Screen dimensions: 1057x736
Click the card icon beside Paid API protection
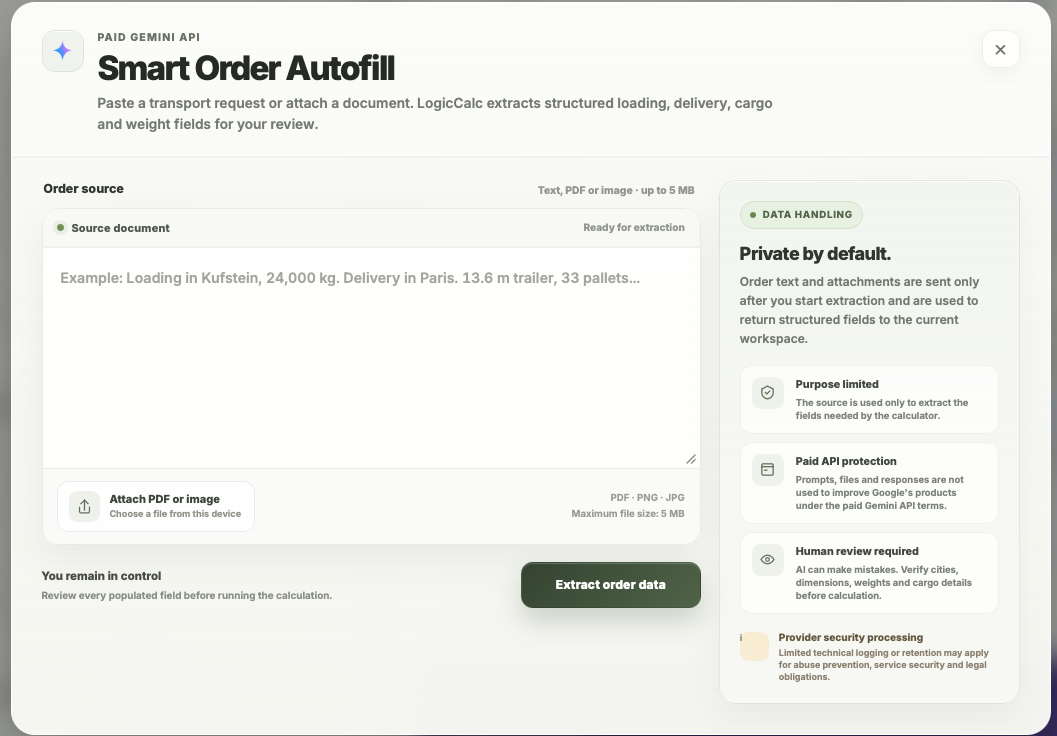point(768,470)
